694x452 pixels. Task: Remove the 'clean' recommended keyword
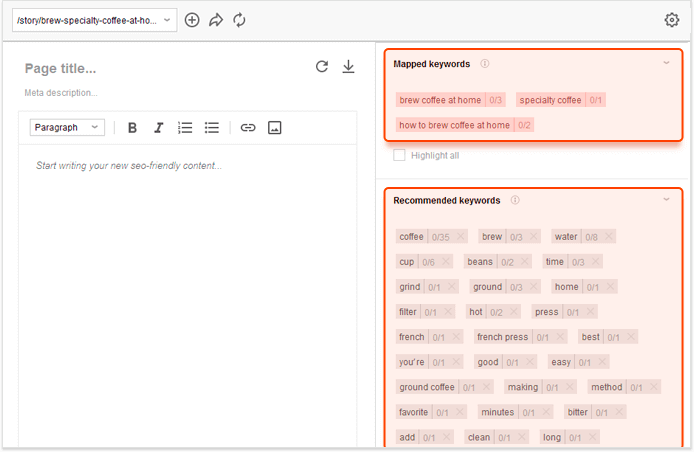521,437
